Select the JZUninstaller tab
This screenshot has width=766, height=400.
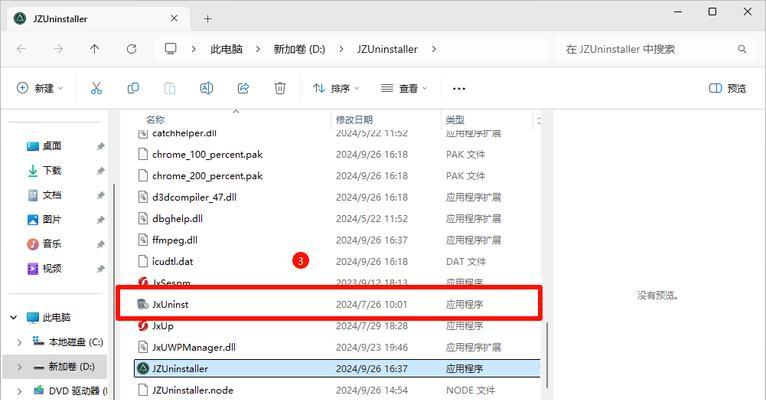[100, 19]
